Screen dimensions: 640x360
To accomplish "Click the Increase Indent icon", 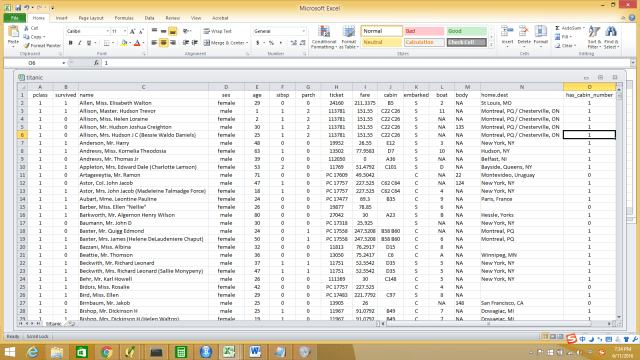I will (195, 42).
